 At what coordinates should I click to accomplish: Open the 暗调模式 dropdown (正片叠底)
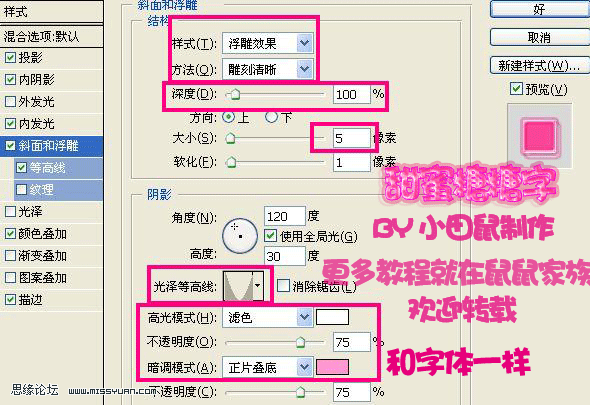click(268, 367)
